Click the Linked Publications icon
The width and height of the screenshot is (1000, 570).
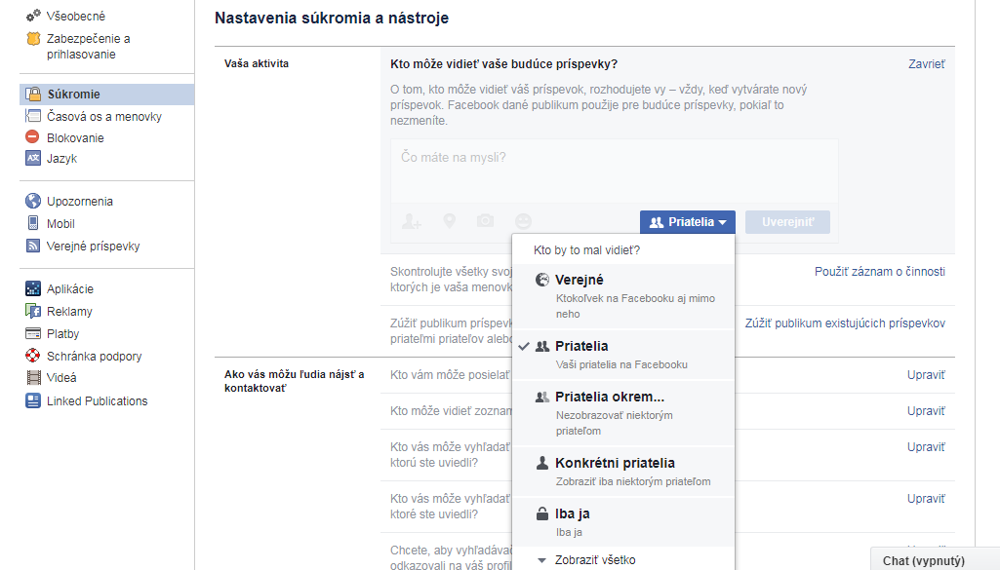(33, 400)
